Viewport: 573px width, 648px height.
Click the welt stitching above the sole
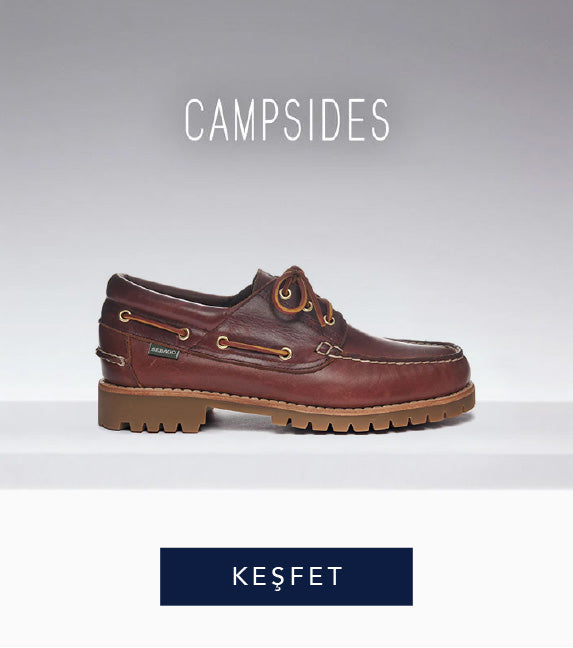[x=289, y=401]
